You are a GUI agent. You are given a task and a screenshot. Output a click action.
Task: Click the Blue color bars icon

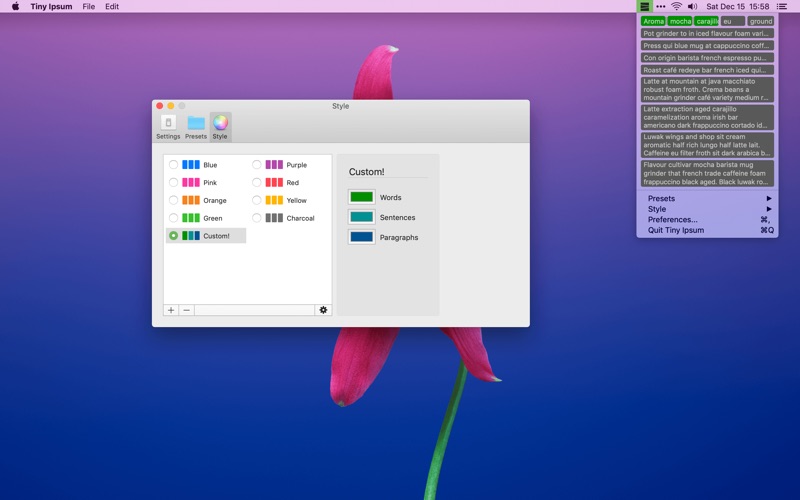191,164
